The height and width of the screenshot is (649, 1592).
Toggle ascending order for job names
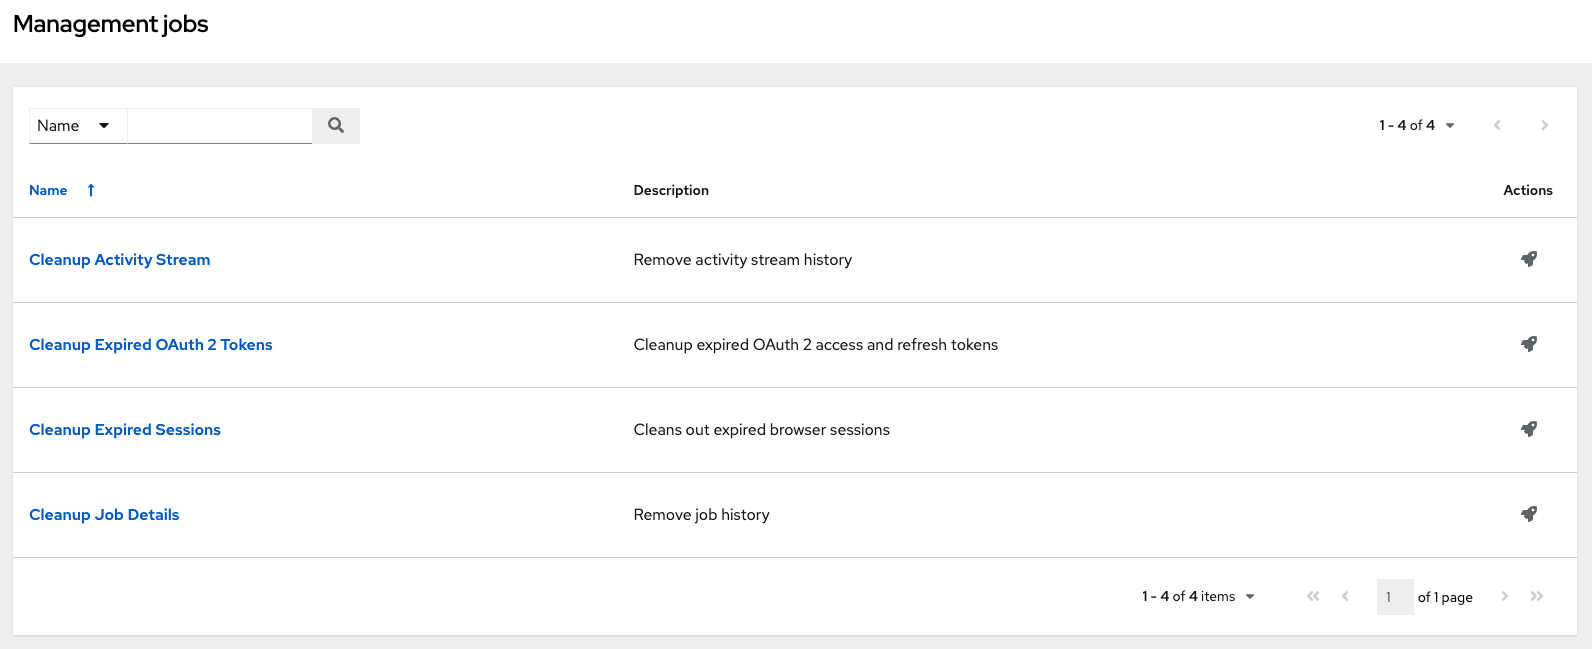(x=90, y=189)
